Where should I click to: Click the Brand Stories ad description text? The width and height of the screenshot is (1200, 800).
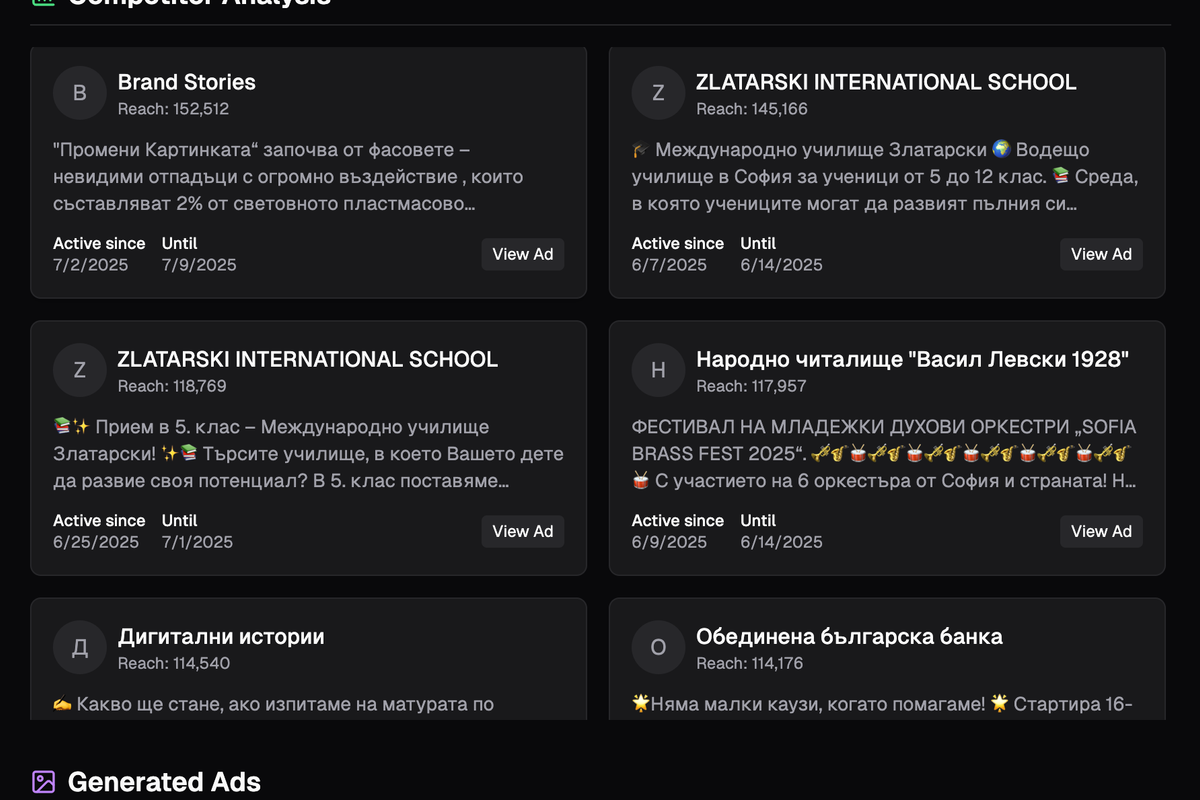289,177
